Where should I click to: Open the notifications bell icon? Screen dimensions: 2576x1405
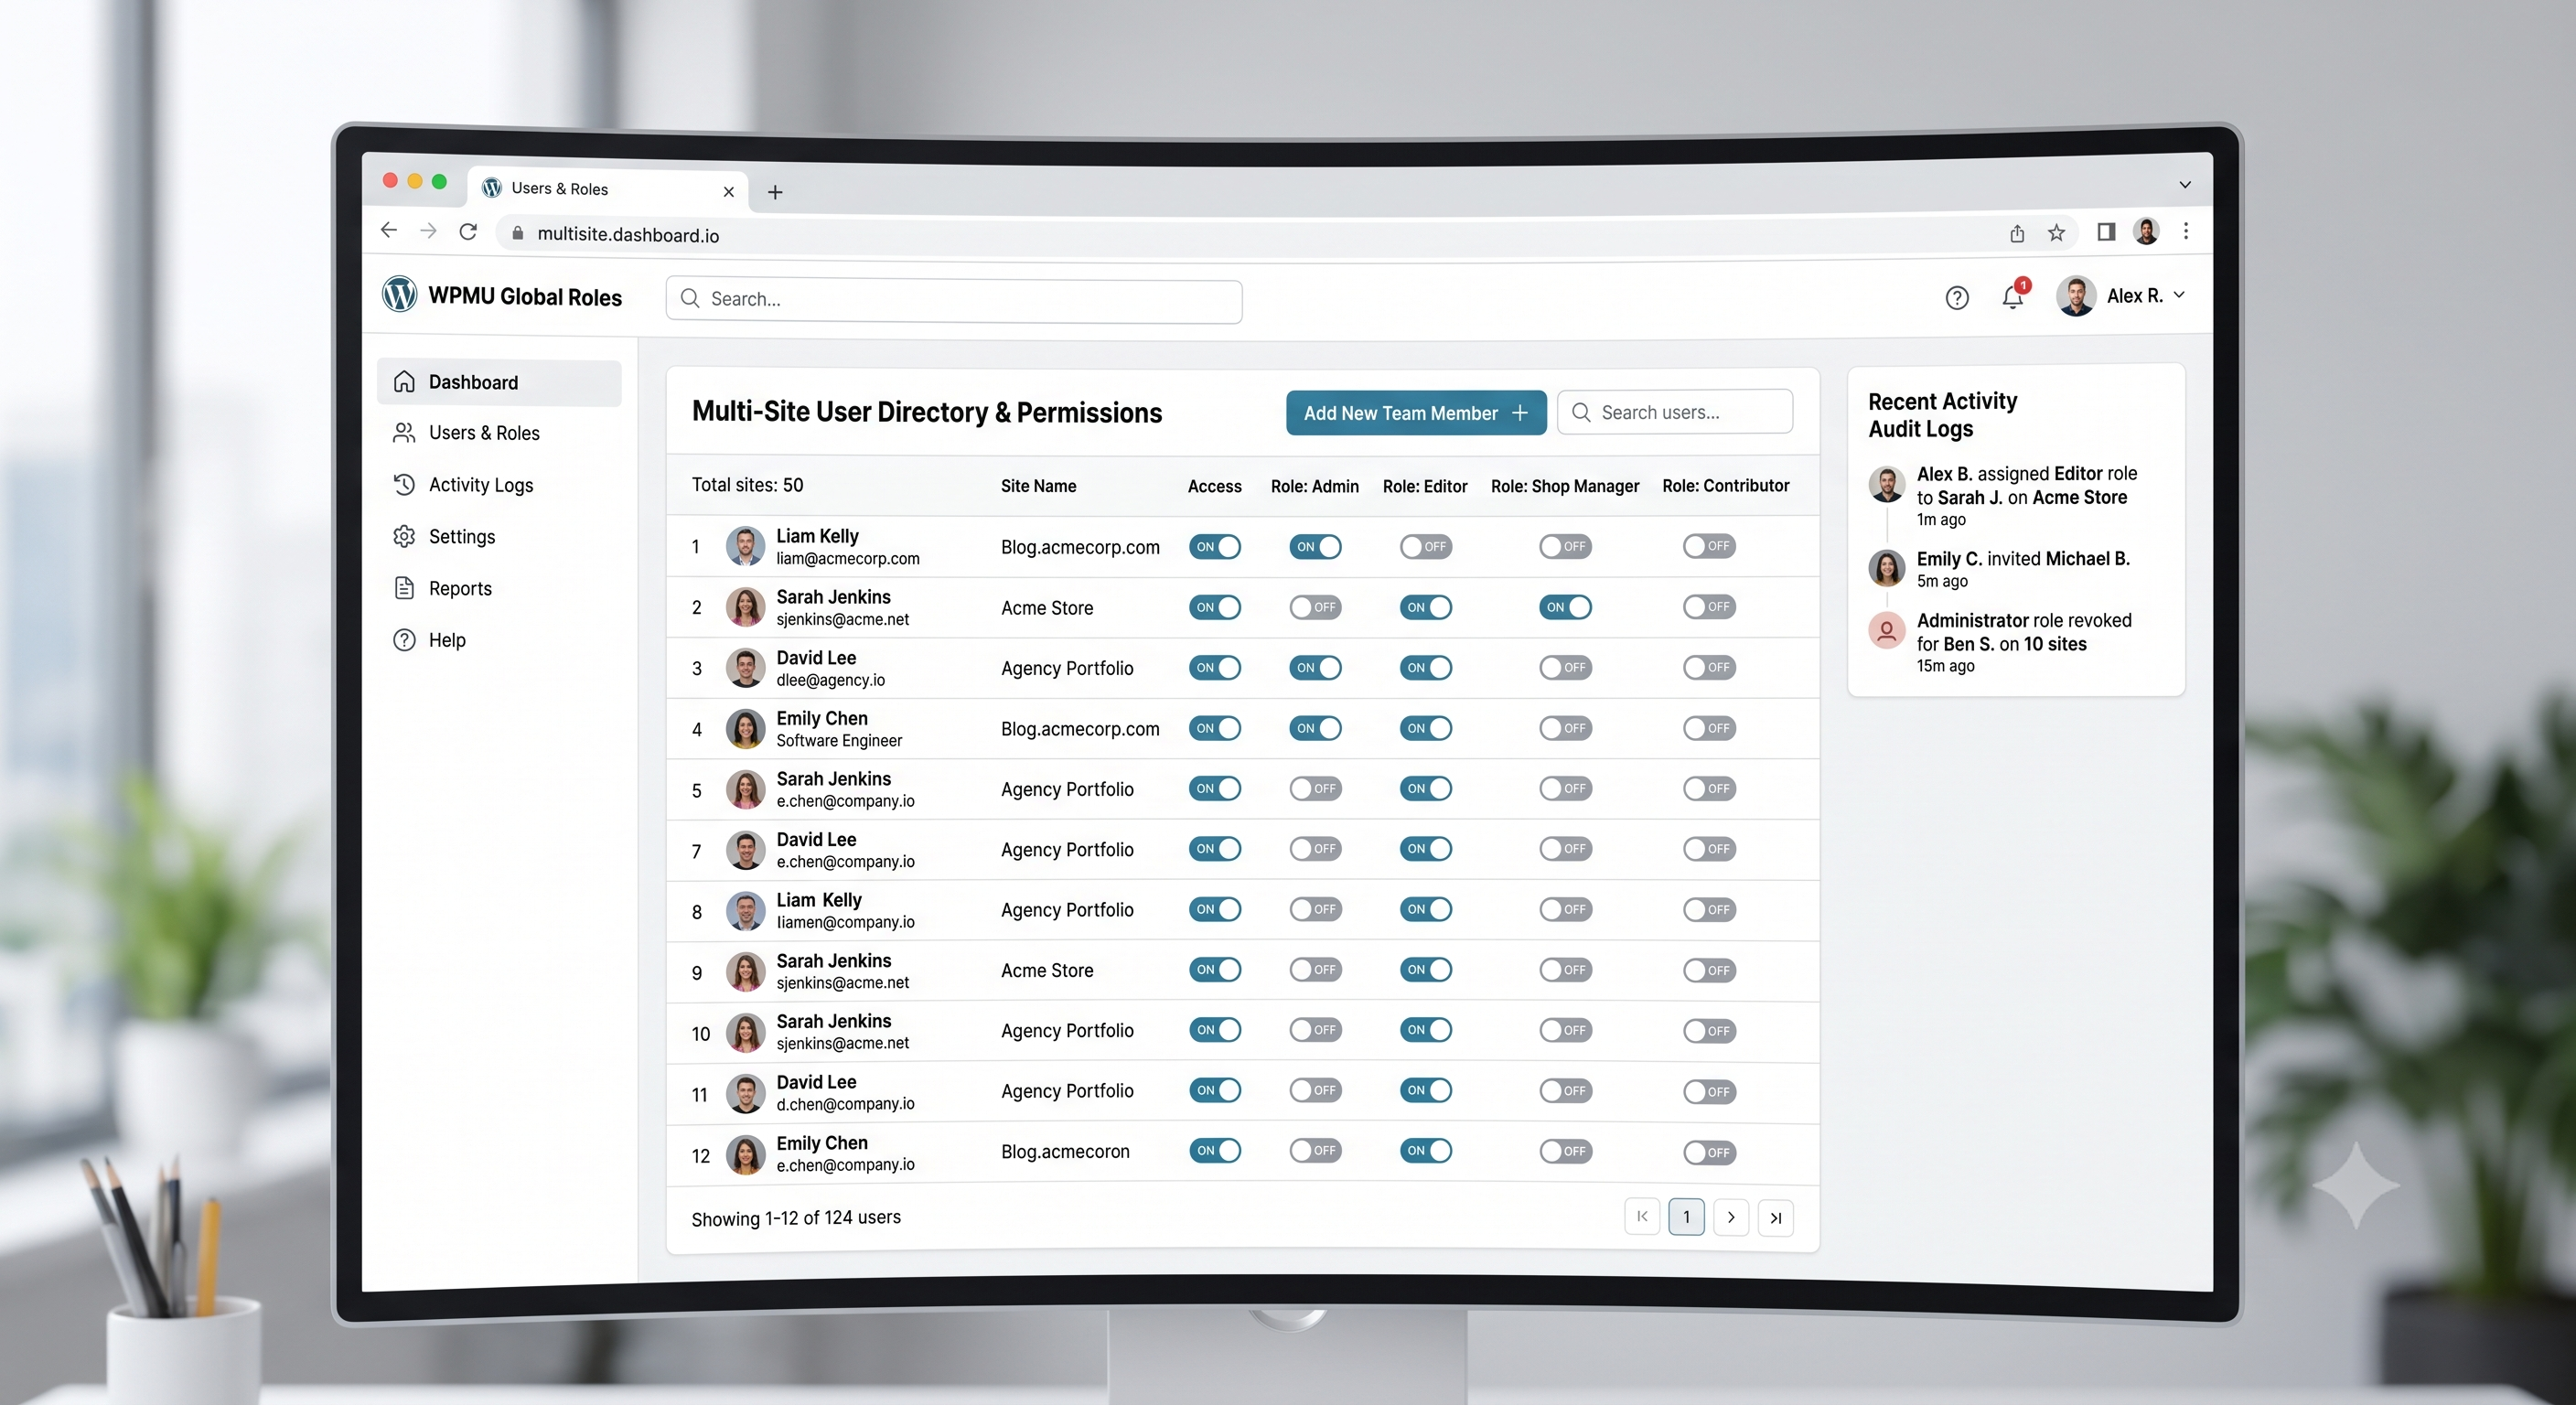pyautogui.click(x=2013, y=297)
